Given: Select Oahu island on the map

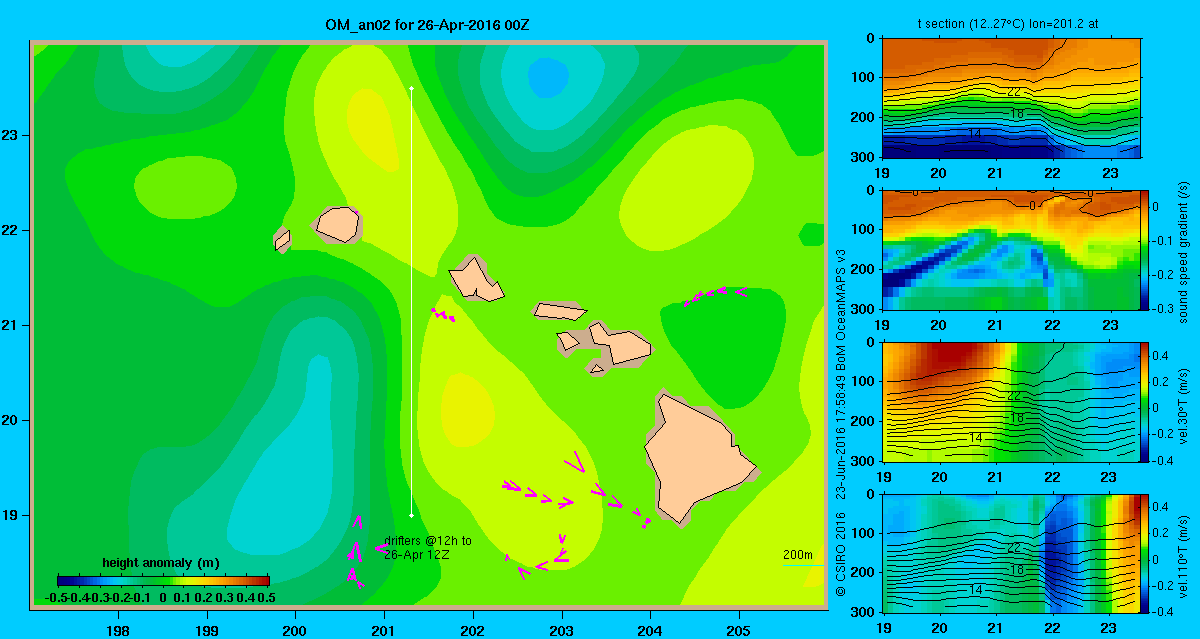Looking at the screenshot, I should [x=475, y=279].
